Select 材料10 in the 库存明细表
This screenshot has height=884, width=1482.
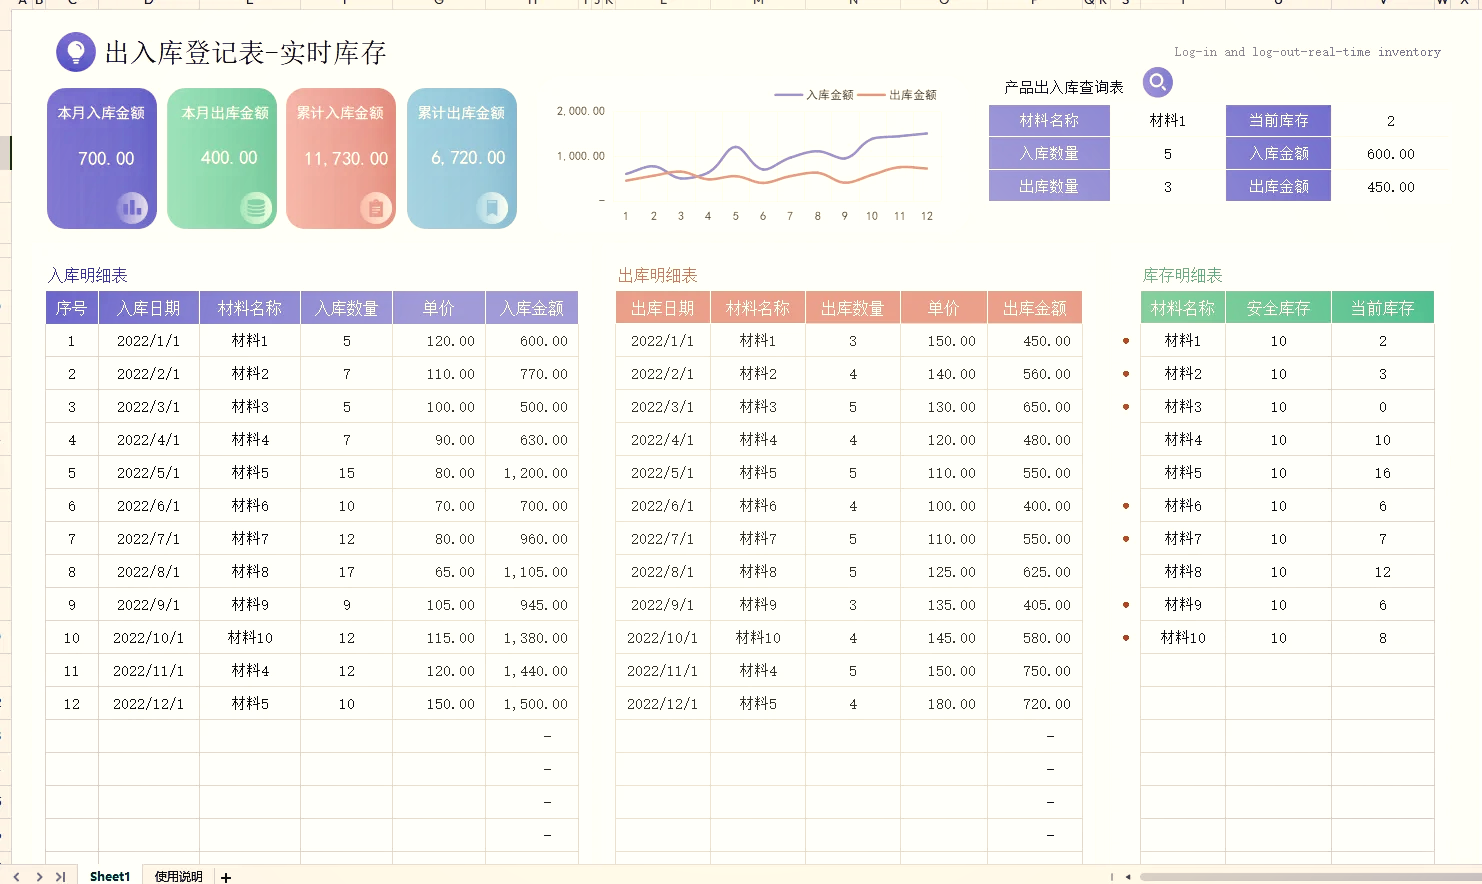[1183, 638]
